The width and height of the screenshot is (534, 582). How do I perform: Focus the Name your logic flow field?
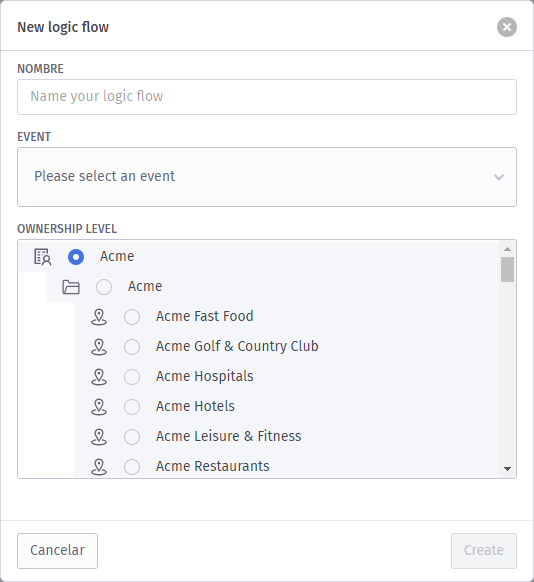(267, 97)
